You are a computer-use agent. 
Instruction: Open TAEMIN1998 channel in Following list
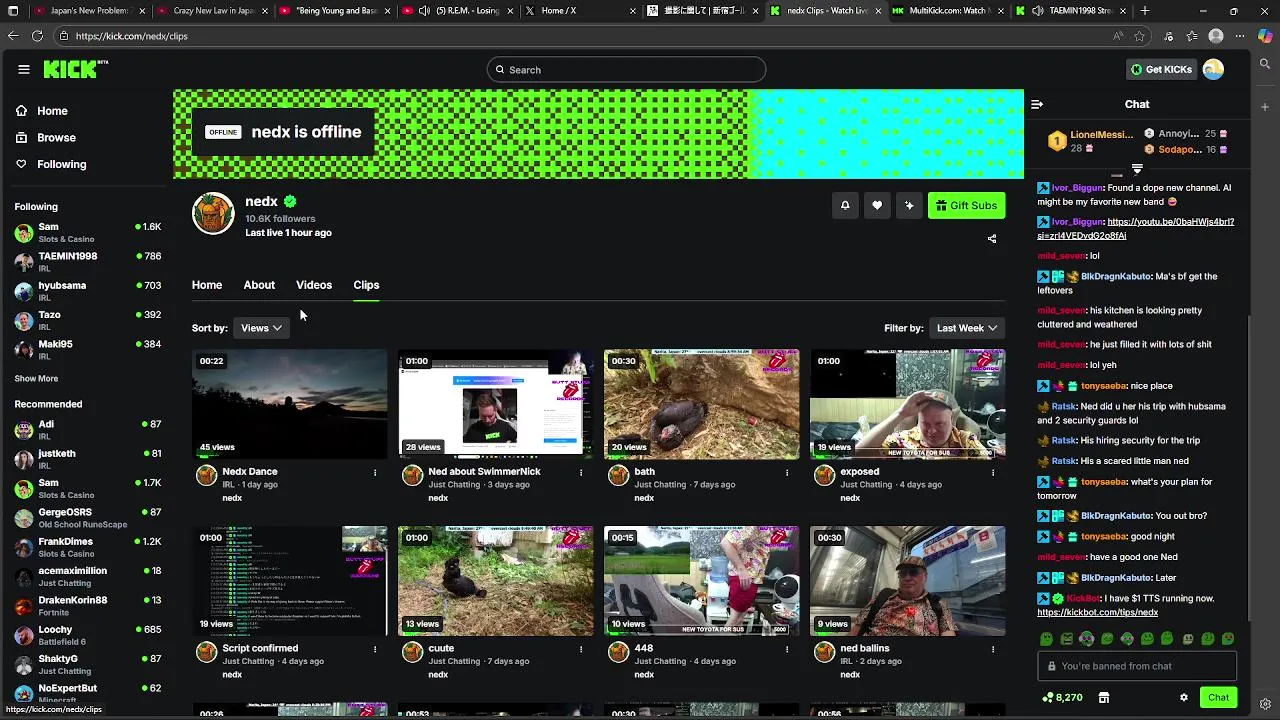pyautogui.click(x=87, y=261)
